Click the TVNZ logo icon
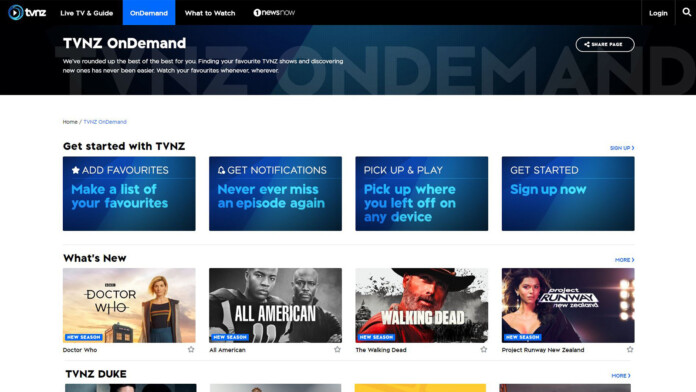 [x=27, y=12]
